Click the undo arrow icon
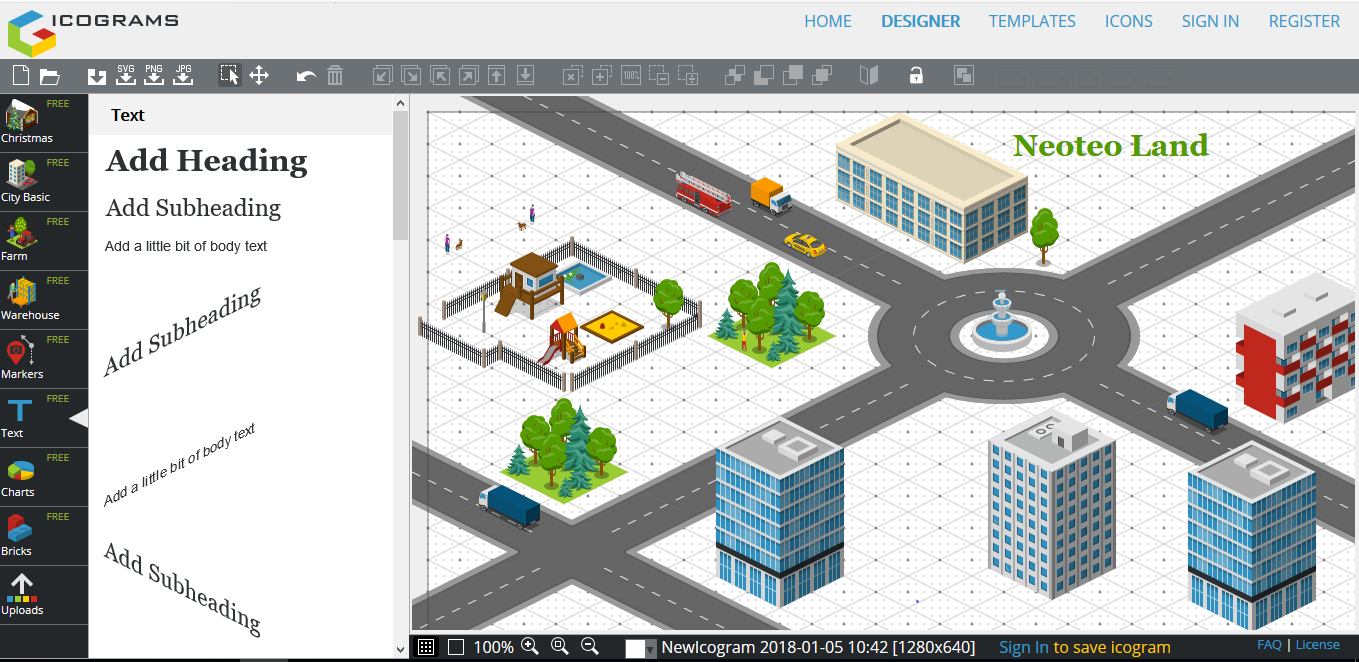Image resolution: width=1359 pixels, height=662 pixels. tap(306, 75)
